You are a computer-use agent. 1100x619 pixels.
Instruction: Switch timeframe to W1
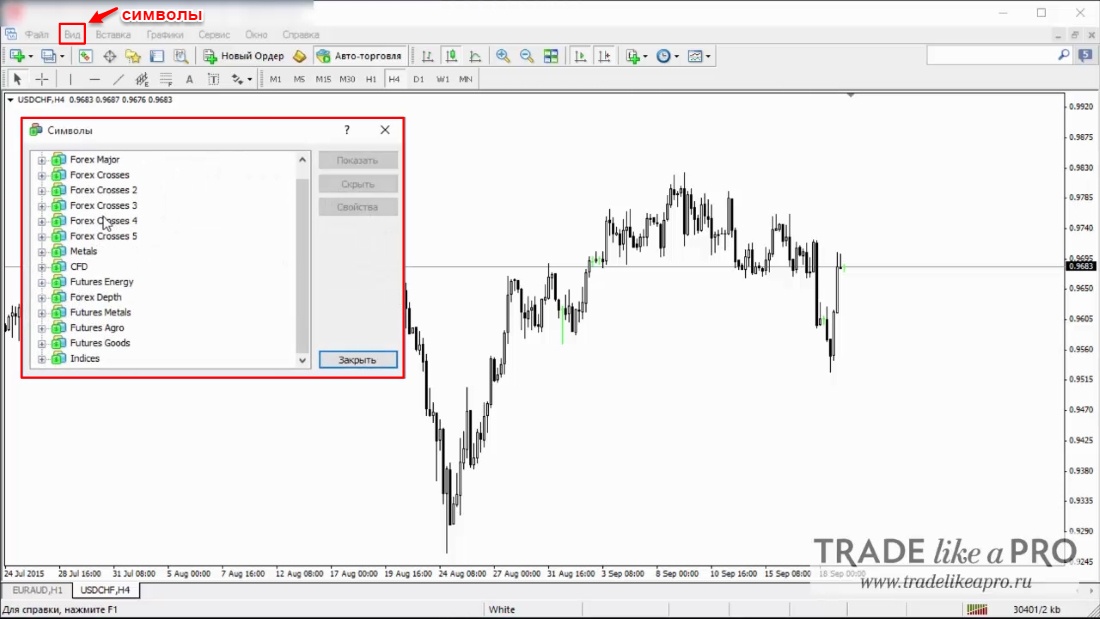click(x=443, y=79)
